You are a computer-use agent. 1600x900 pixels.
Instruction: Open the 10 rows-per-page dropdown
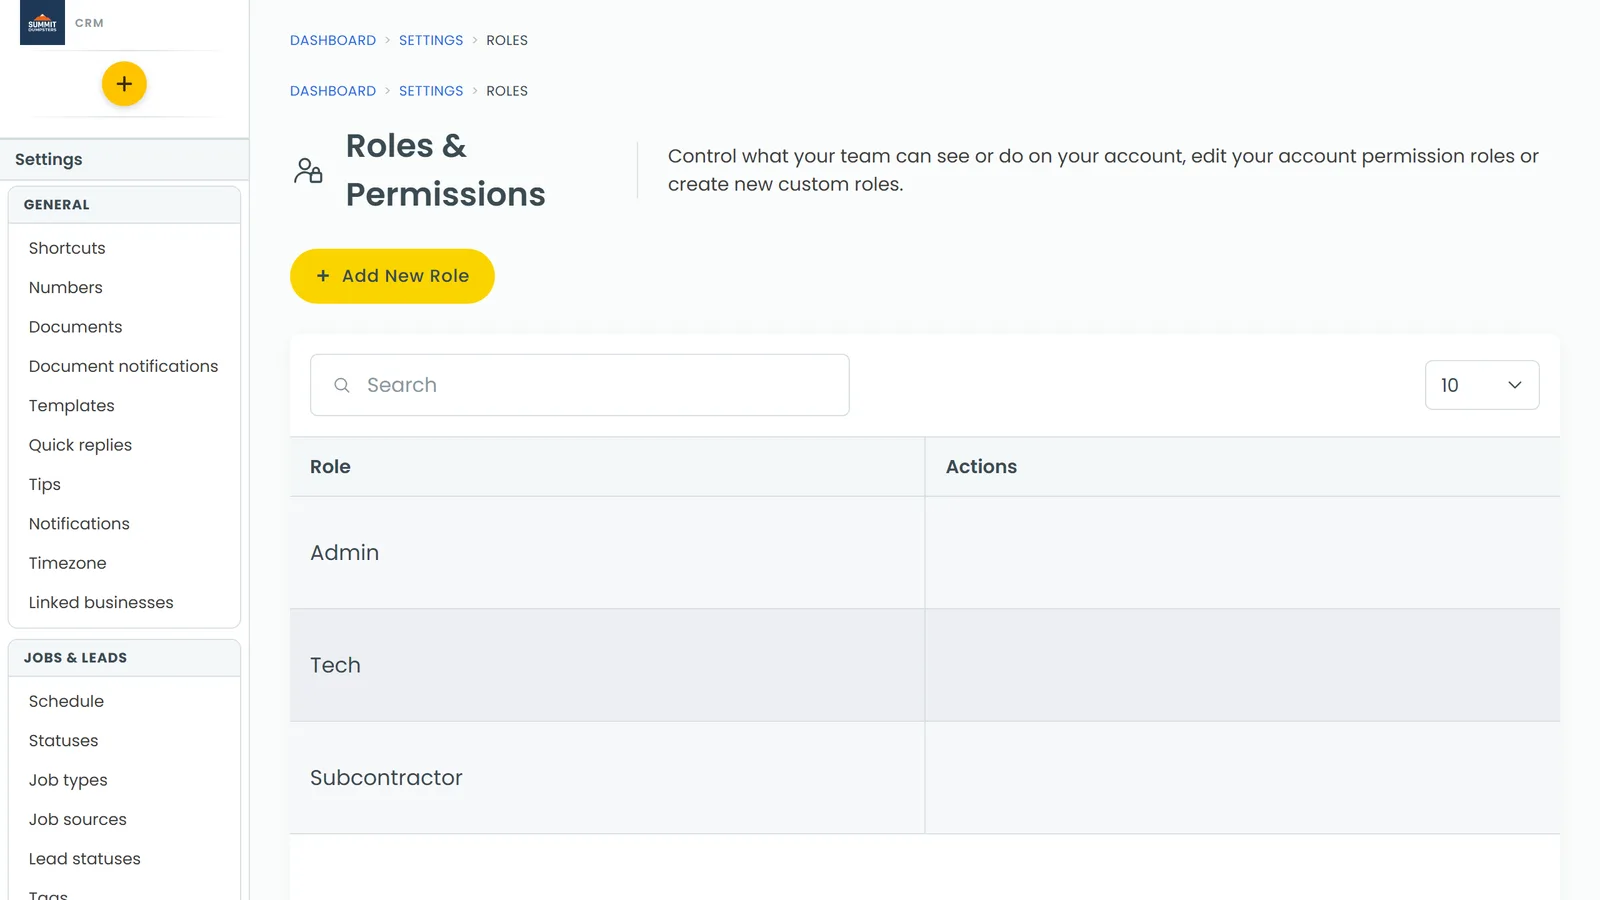coord(1482,385)
